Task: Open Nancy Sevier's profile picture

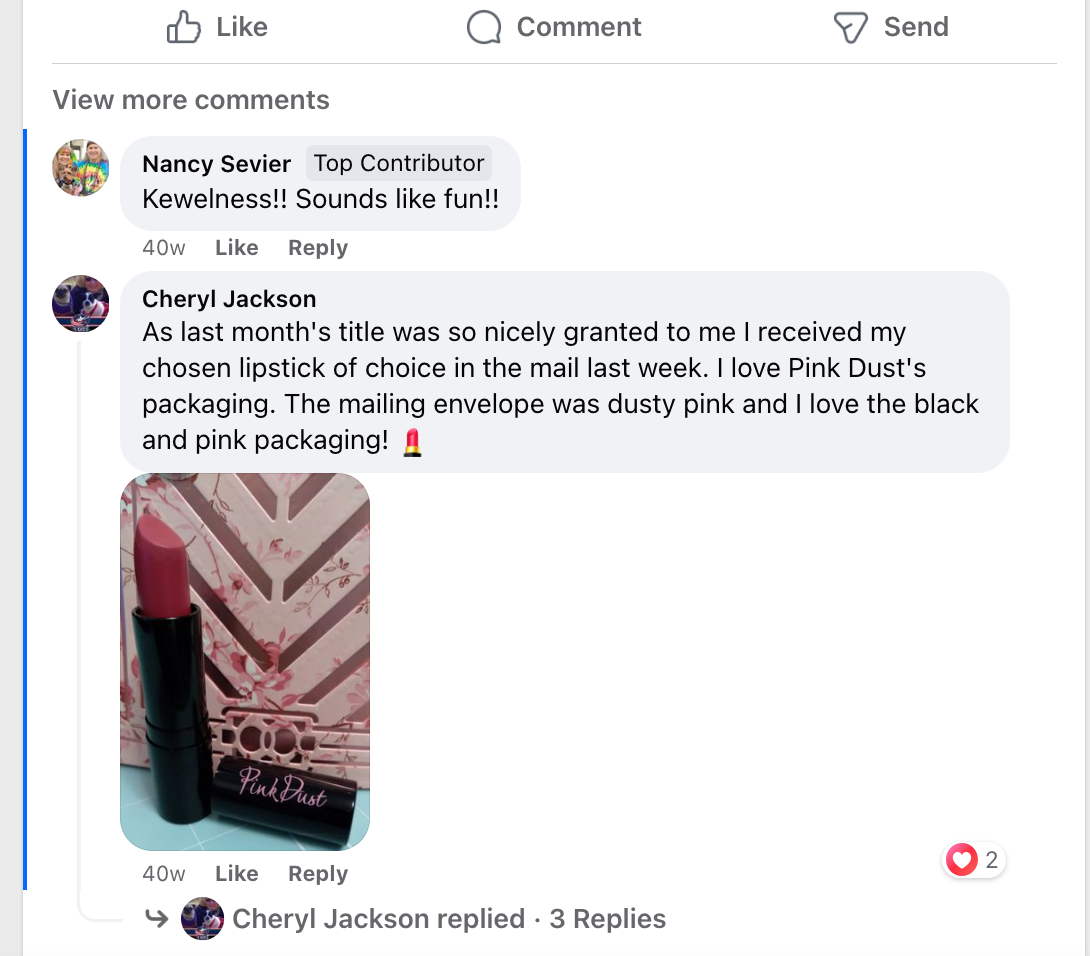Action: pyautogui.click(x=81, y=168)
